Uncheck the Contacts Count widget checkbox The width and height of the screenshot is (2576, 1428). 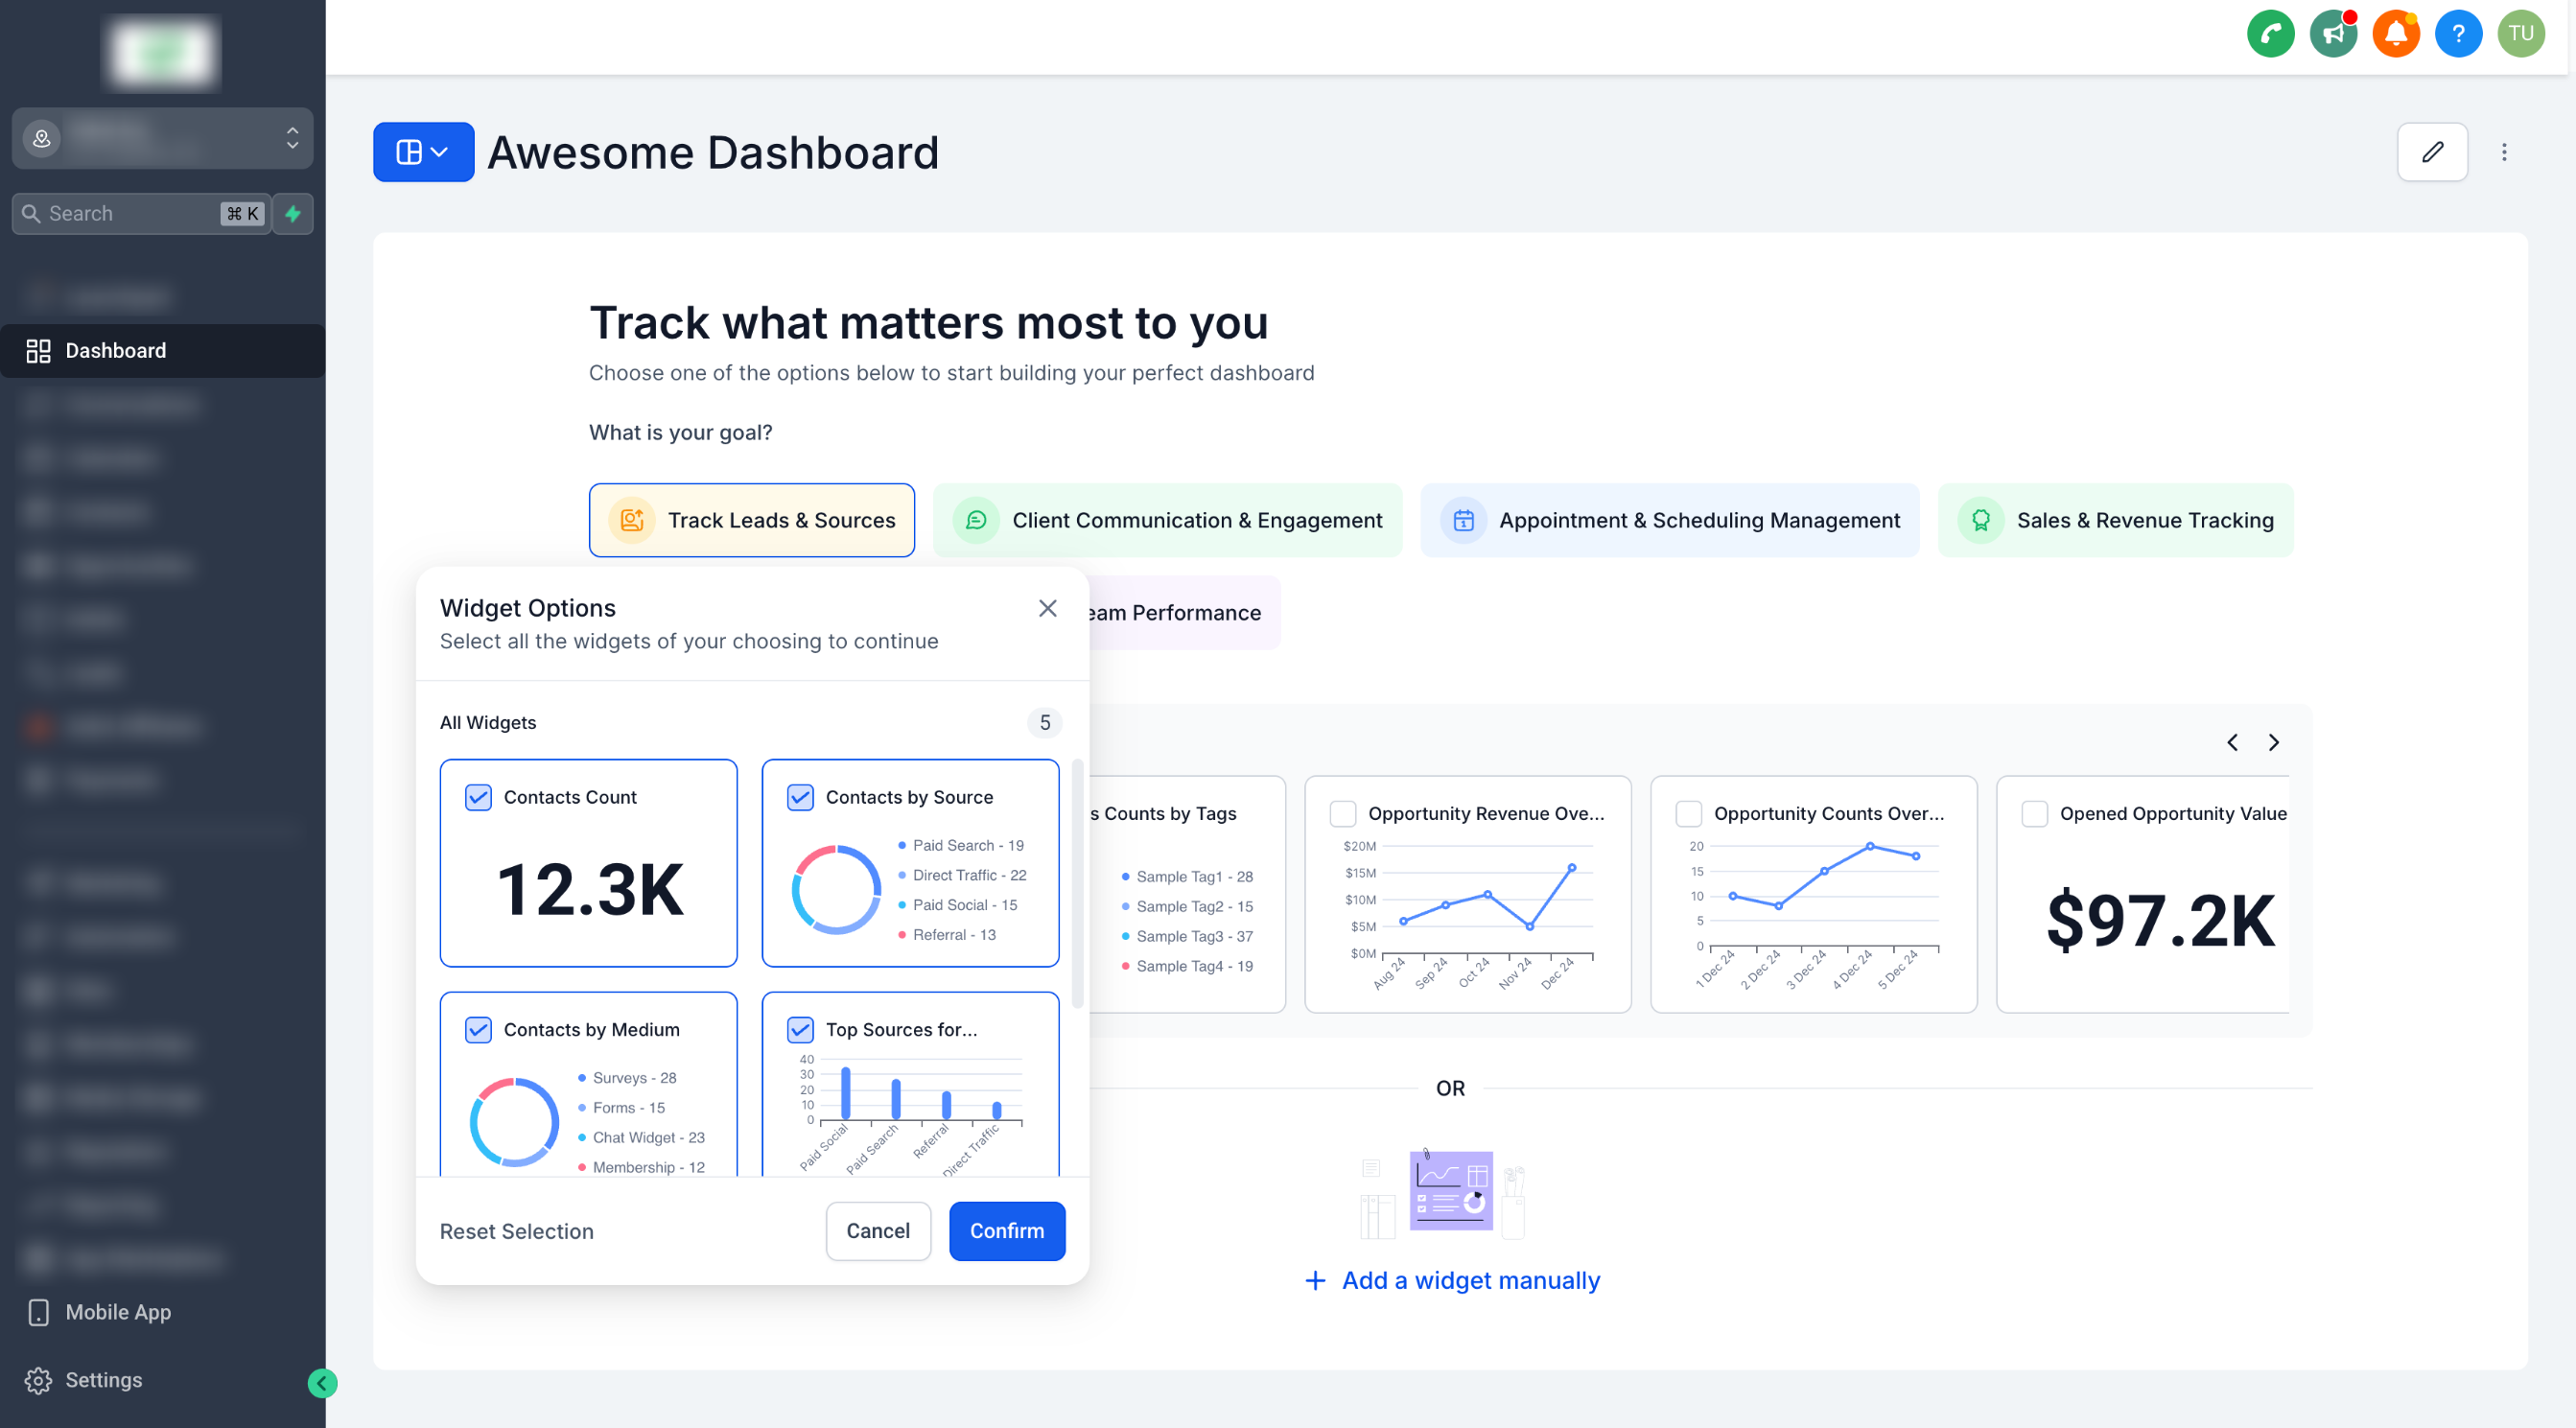click(478, 797)
